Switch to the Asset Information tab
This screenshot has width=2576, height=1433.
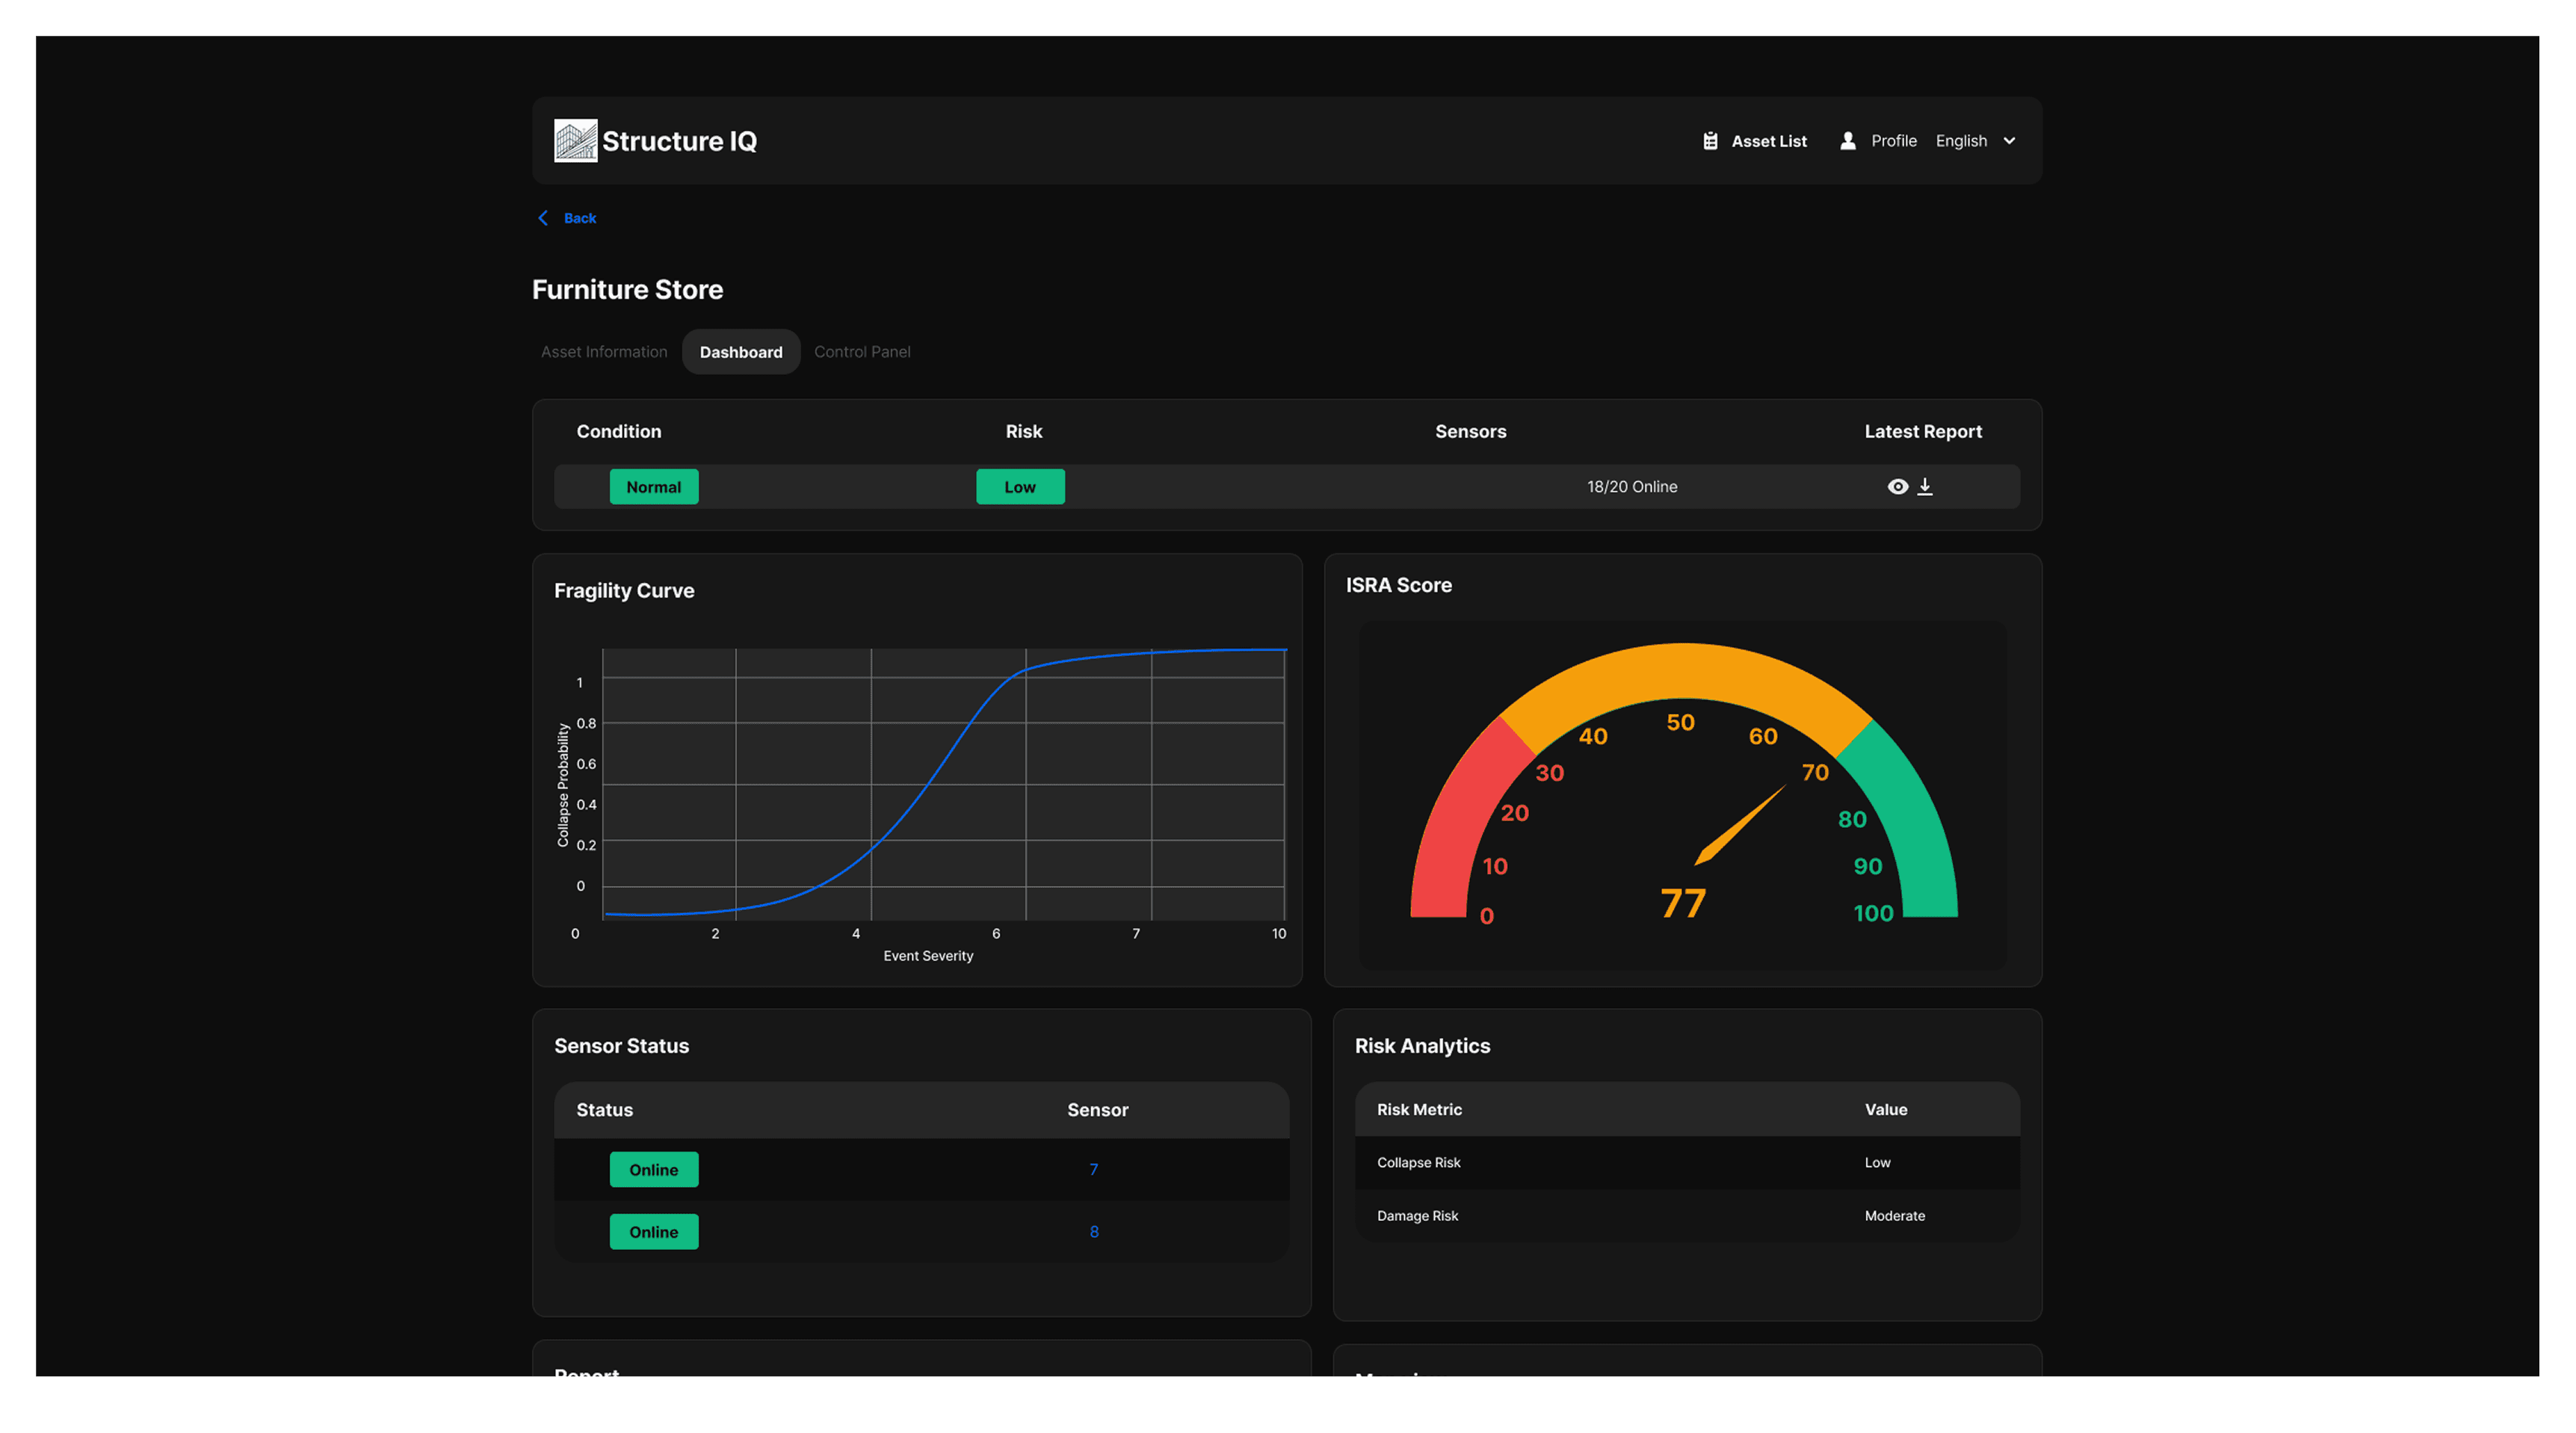pos(604,352)
